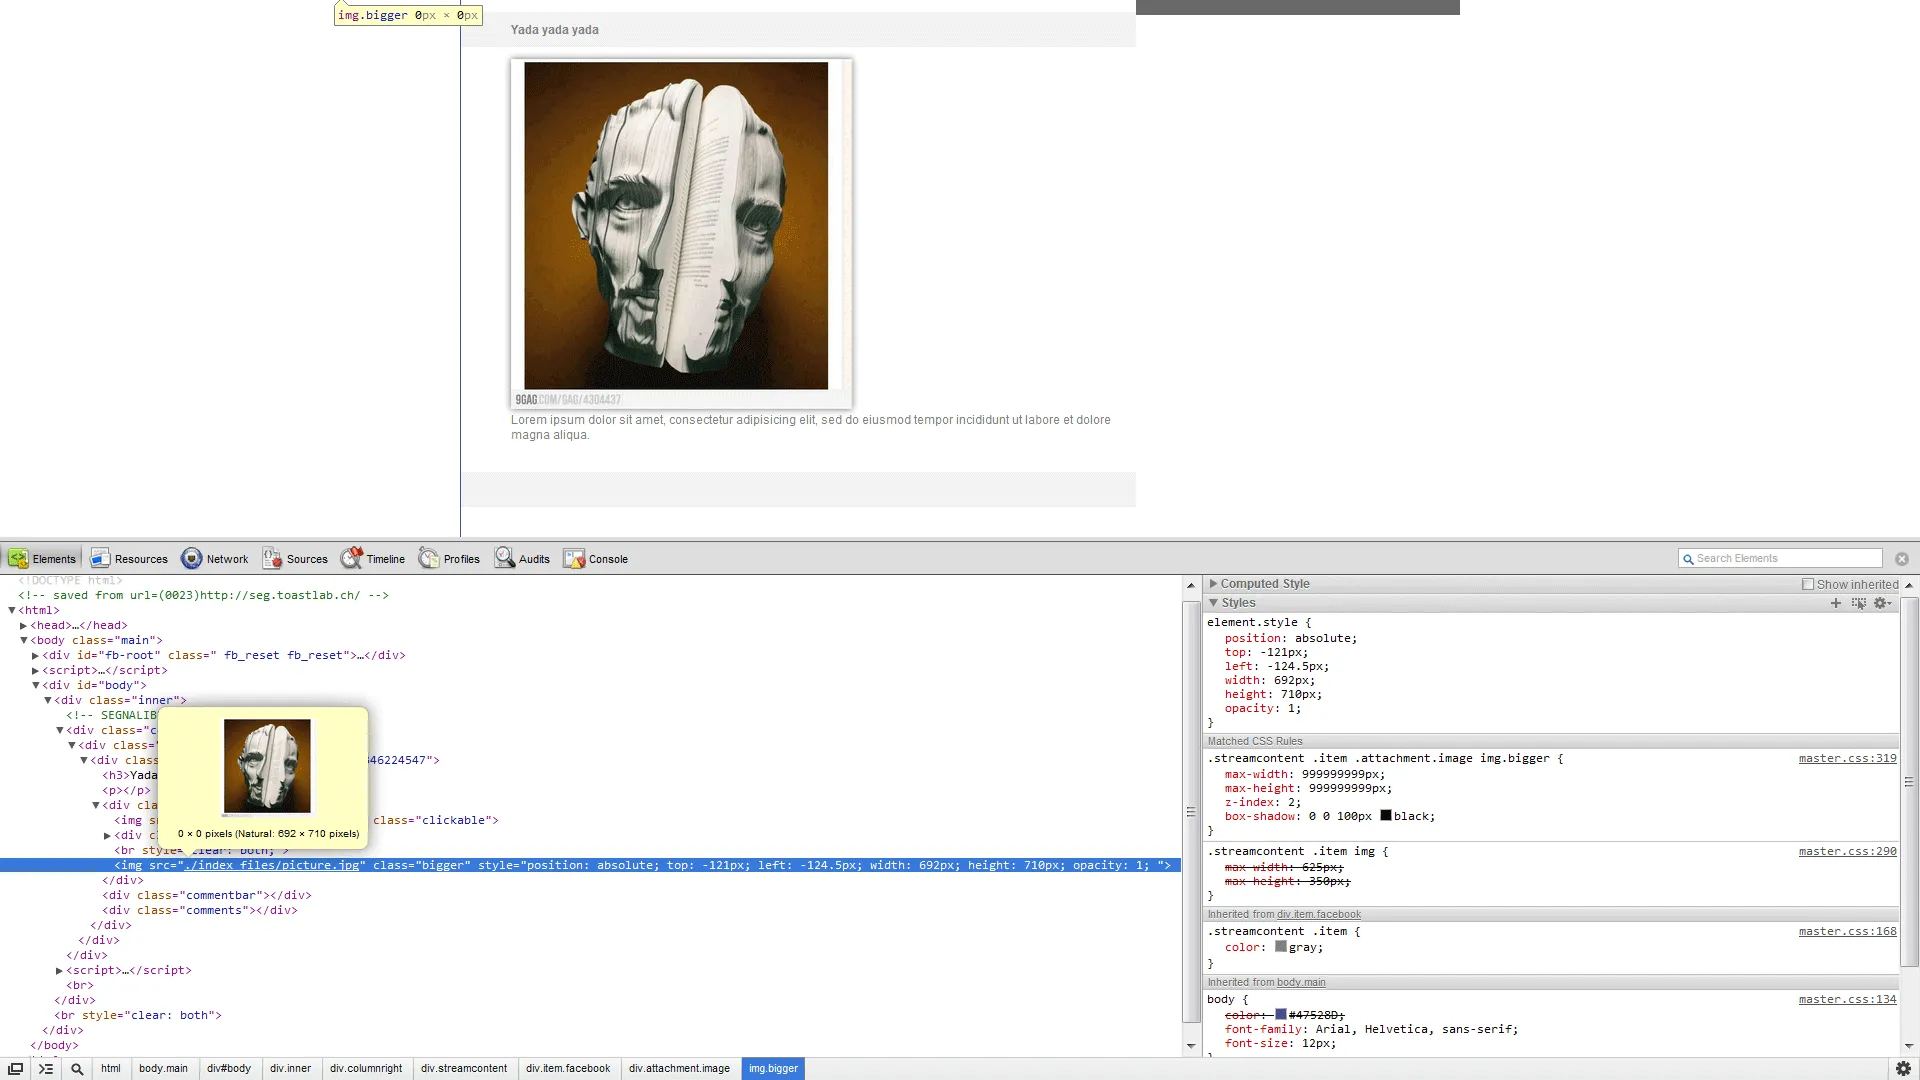Open the Timeline panel
This screenshot has width=1920, height=1080.
click(373, 559)
